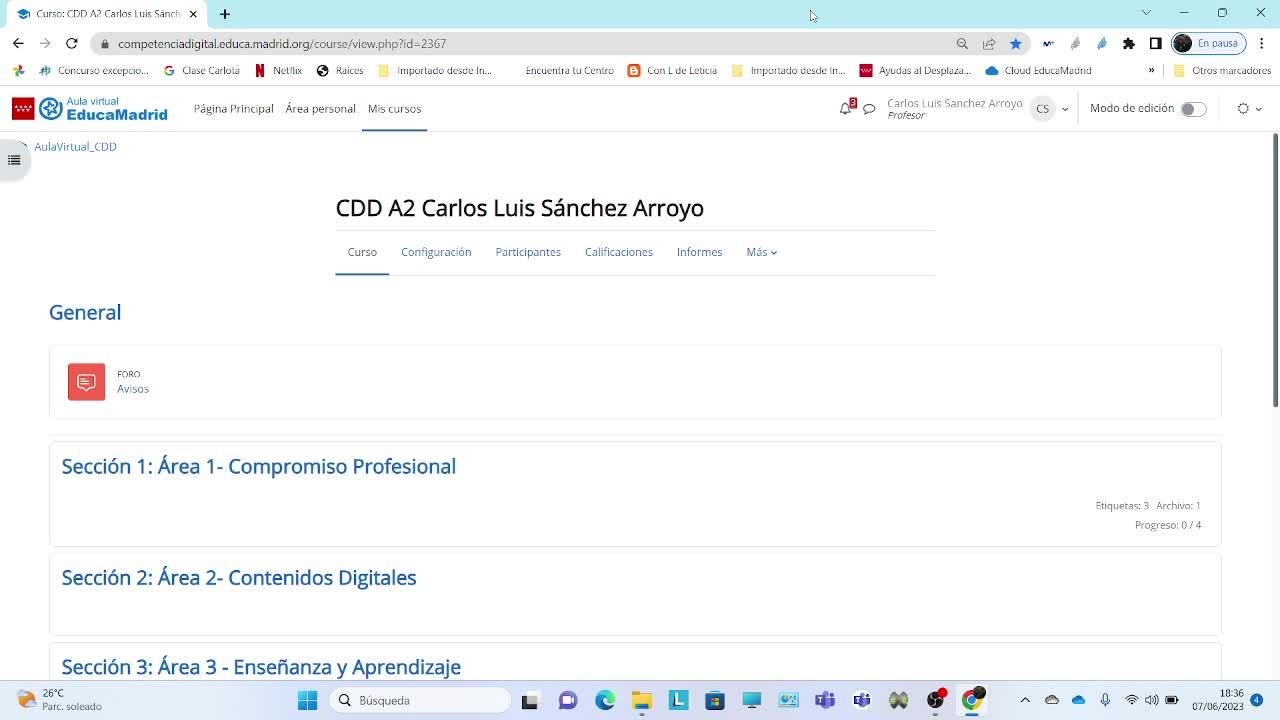
Task: Click the 'Progreso: 0 / 4' text
Action: click(x=1168, y=525)
